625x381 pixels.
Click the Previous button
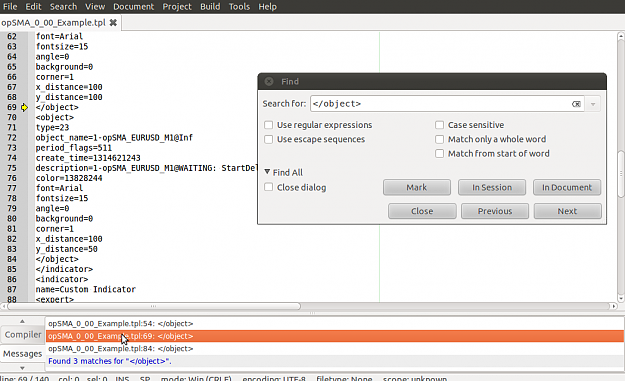click(495, 211)
